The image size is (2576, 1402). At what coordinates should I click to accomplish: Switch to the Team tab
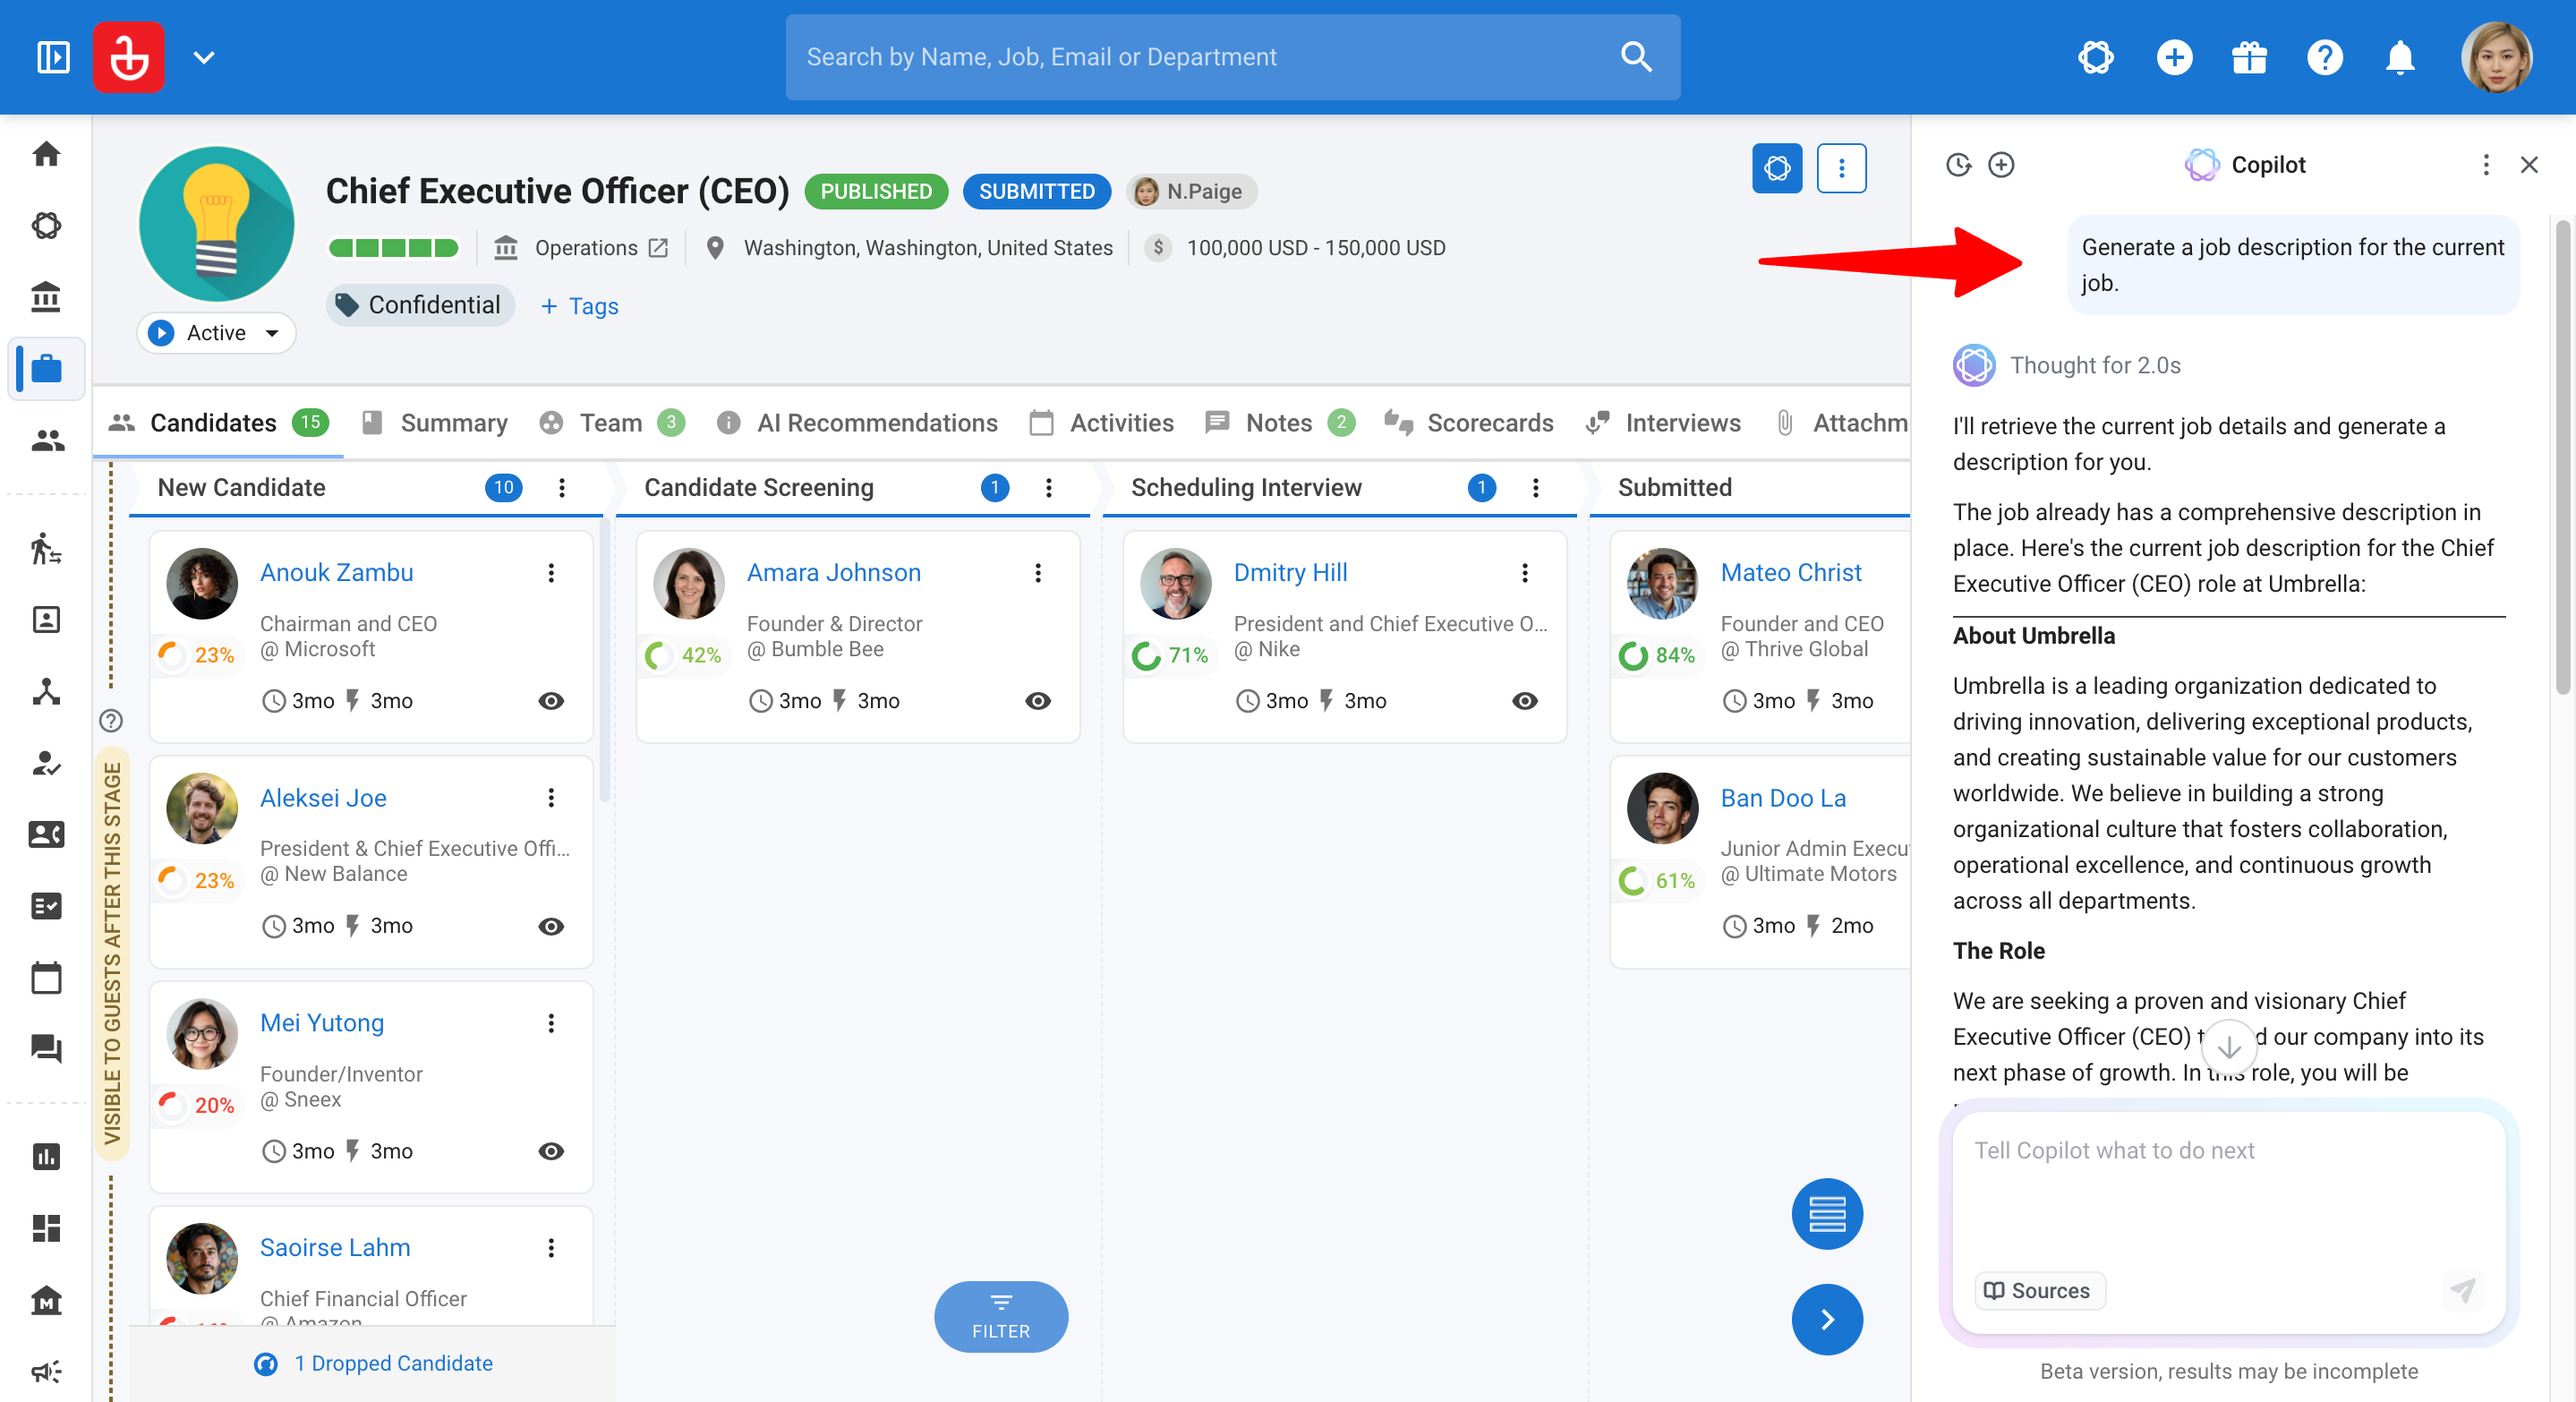click(612, 423)
